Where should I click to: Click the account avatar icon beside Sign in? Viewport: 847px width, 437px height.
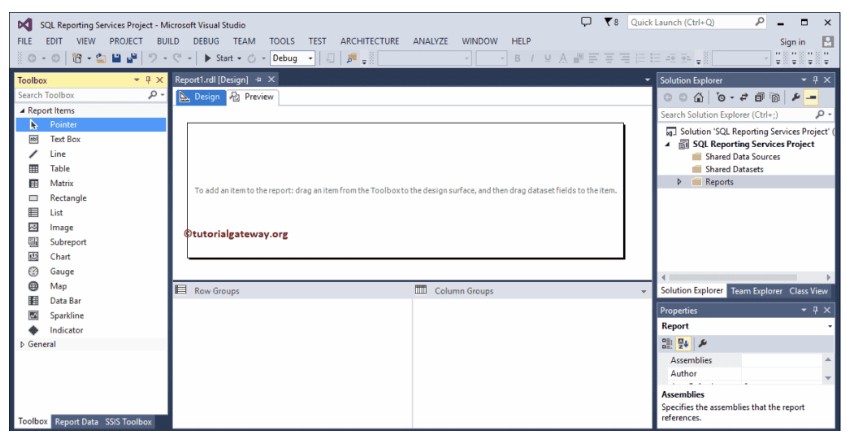(827, 42)
